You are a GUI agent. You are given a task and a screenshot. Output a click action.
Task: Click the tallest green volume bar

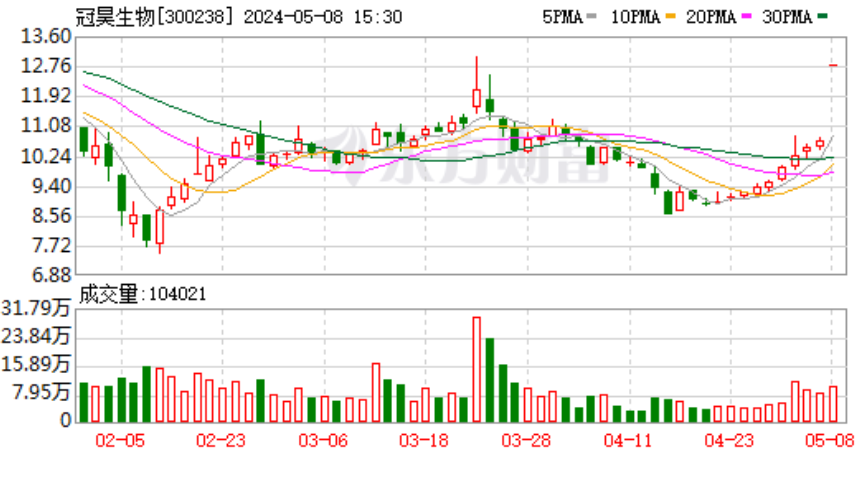(x=490, y=380)
